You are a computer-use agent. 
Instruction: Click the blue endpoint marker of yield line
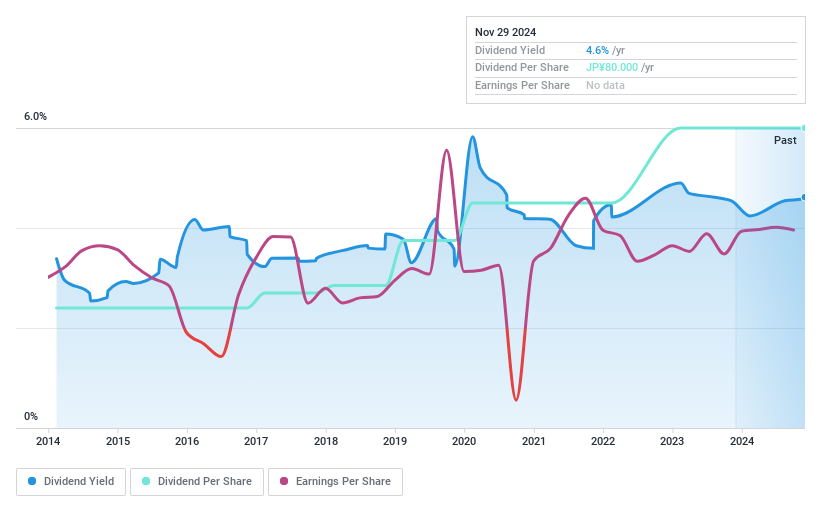point(803,197)
